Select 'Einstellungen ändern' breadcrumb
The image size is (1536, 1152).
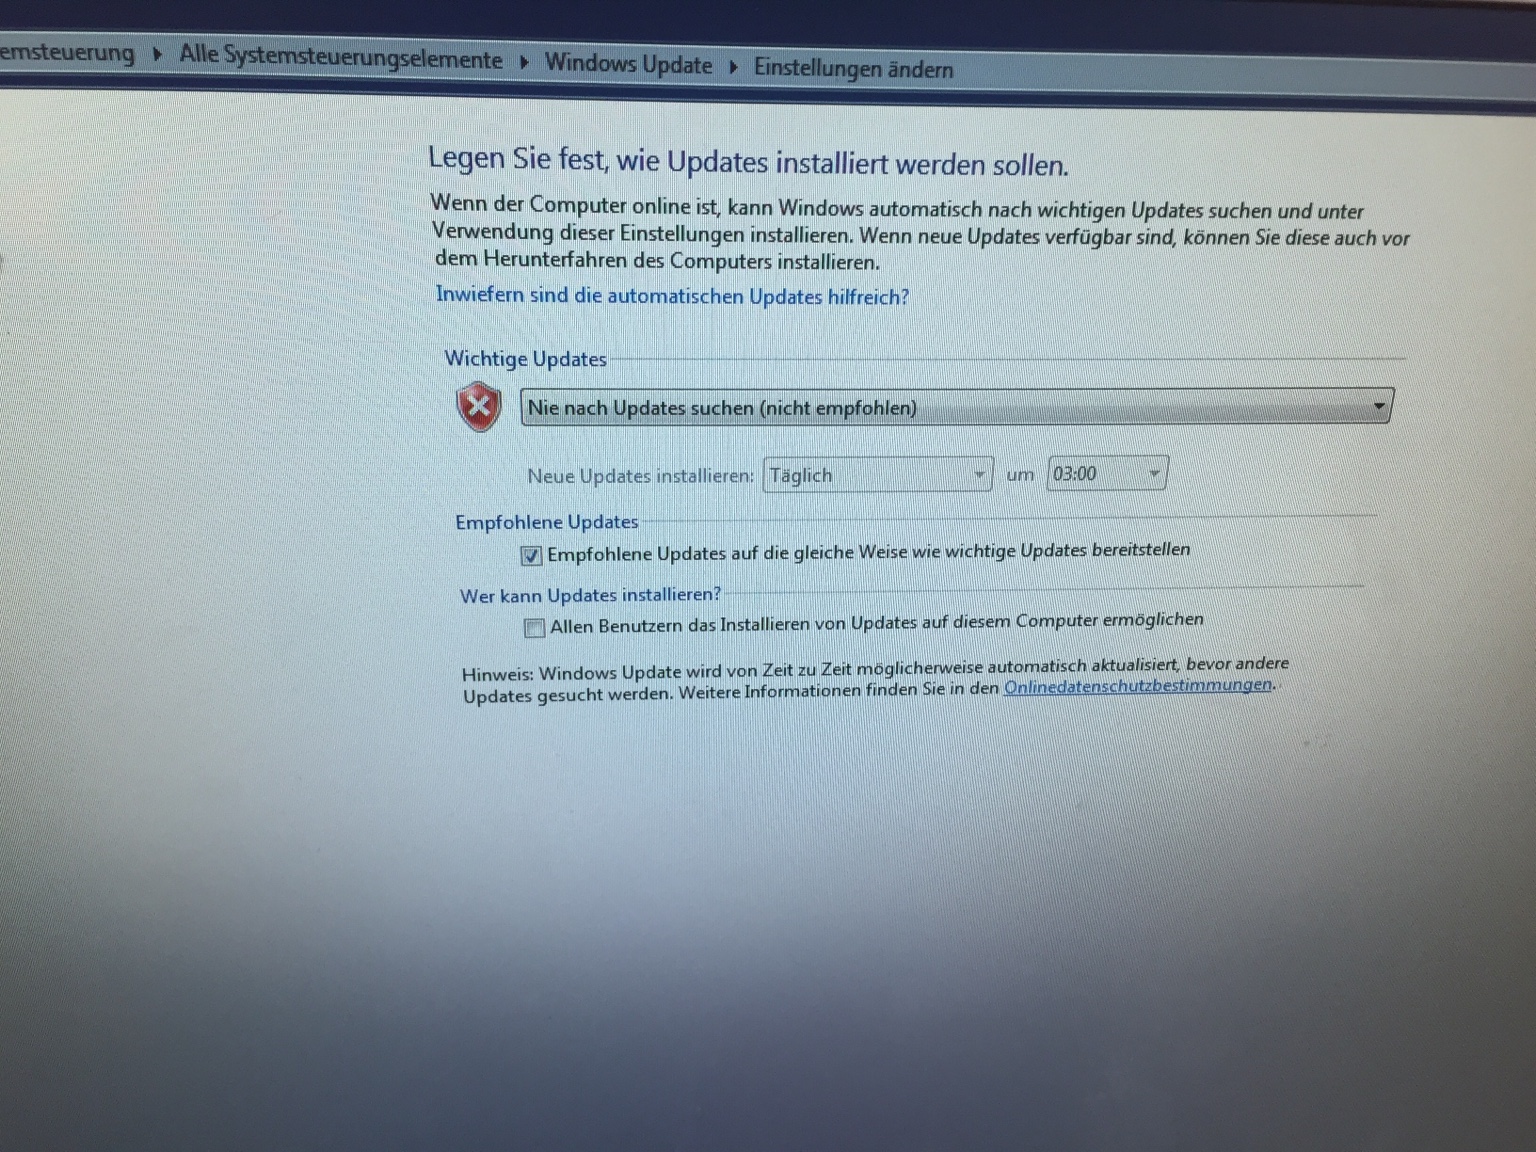tap(853, 69)
